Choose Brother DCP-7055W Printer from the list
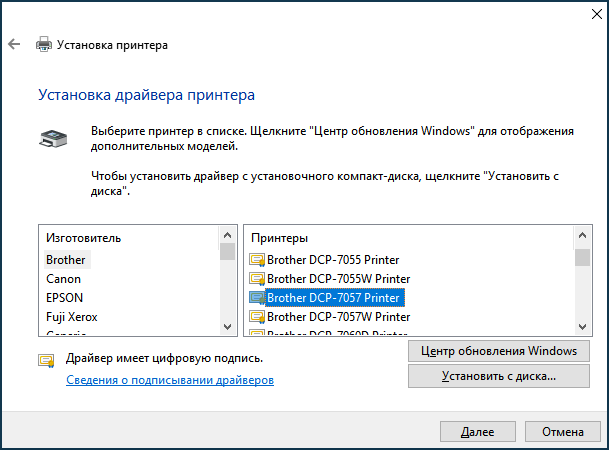 tap(338, 279)
